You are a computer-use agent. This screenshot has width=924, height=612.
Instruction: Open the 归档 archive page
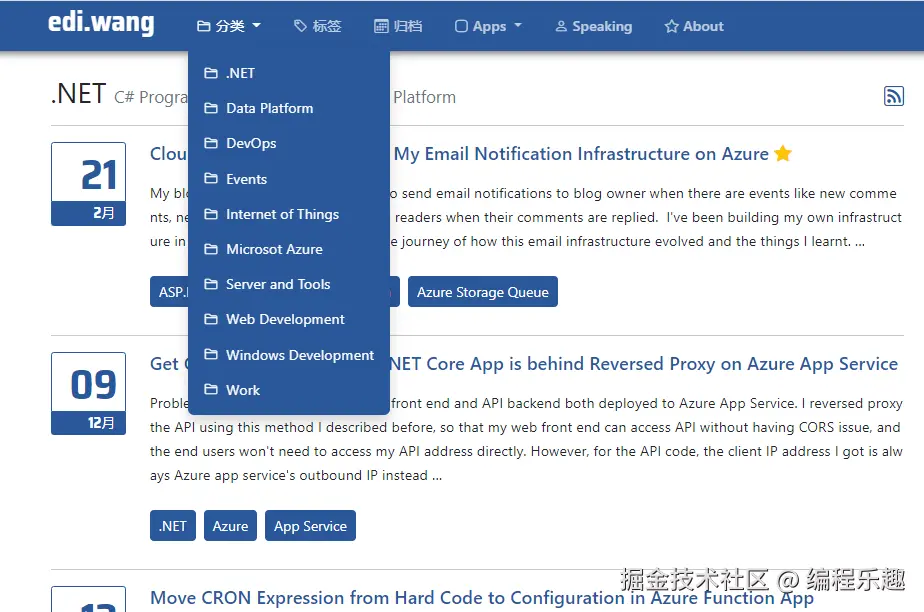398,26
